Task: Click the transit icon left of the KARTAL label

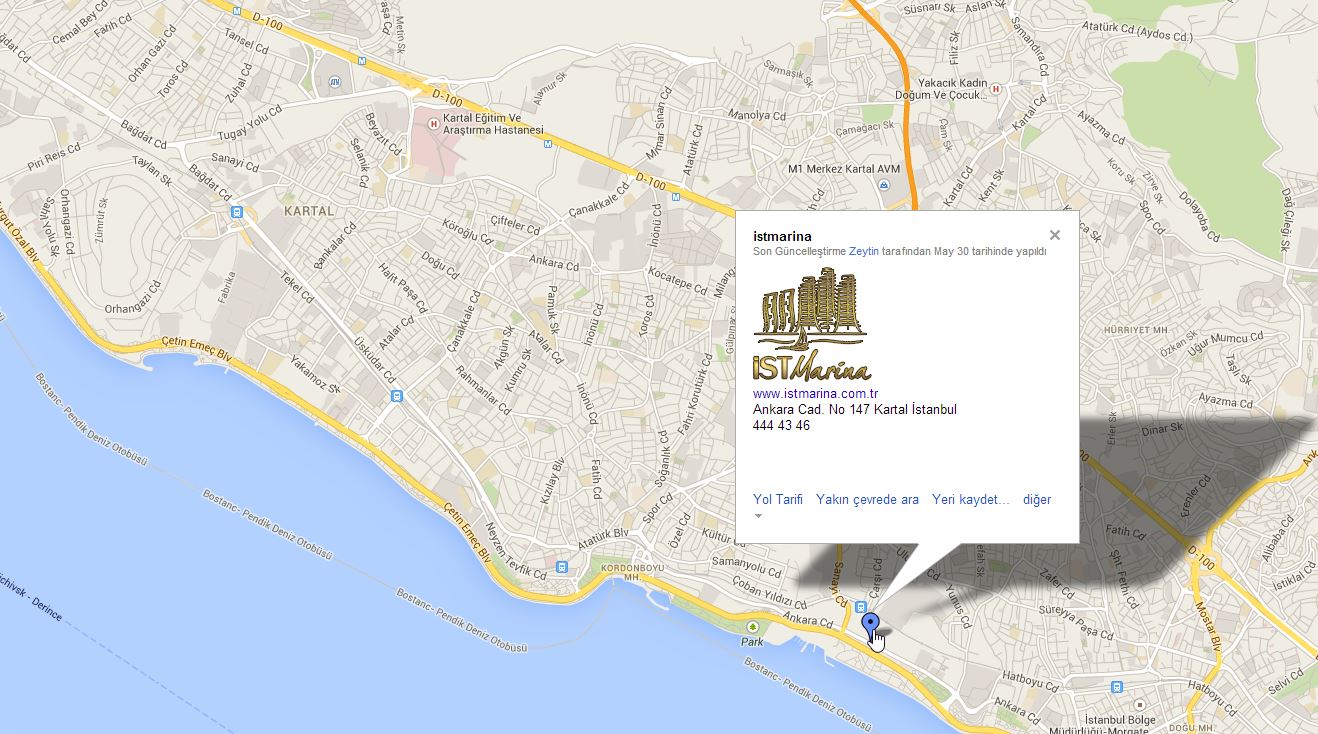Action: (x=237, y=212)
